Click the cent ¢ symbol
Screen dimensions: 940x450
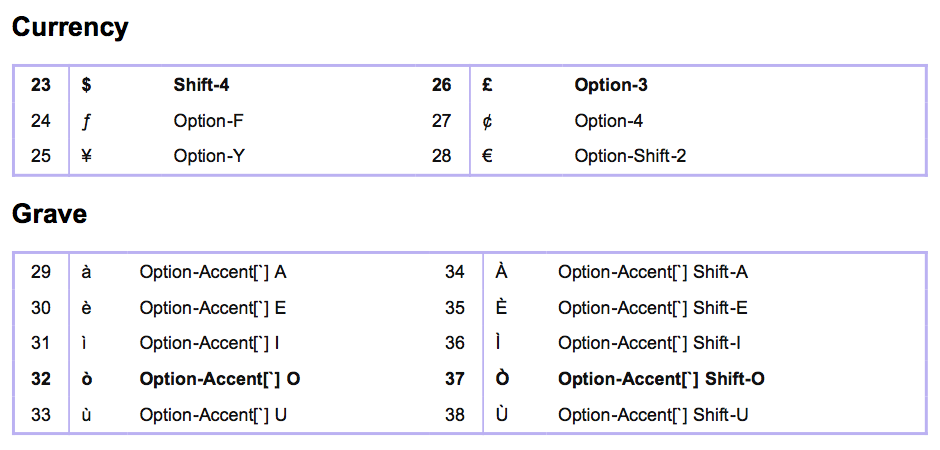[x=486, y=121]
